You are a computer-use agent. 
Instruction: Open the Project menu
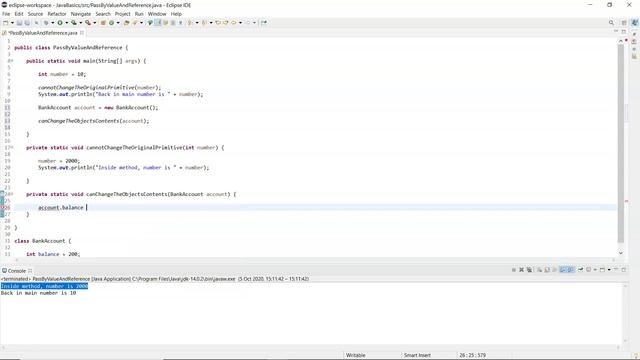(122, 14)
